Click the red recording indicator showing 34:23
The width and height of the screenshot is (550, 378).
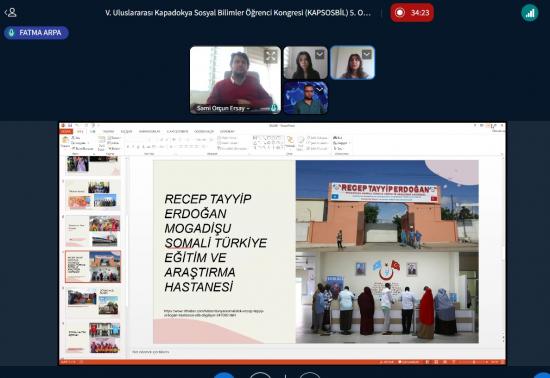[x=412, y=13]
